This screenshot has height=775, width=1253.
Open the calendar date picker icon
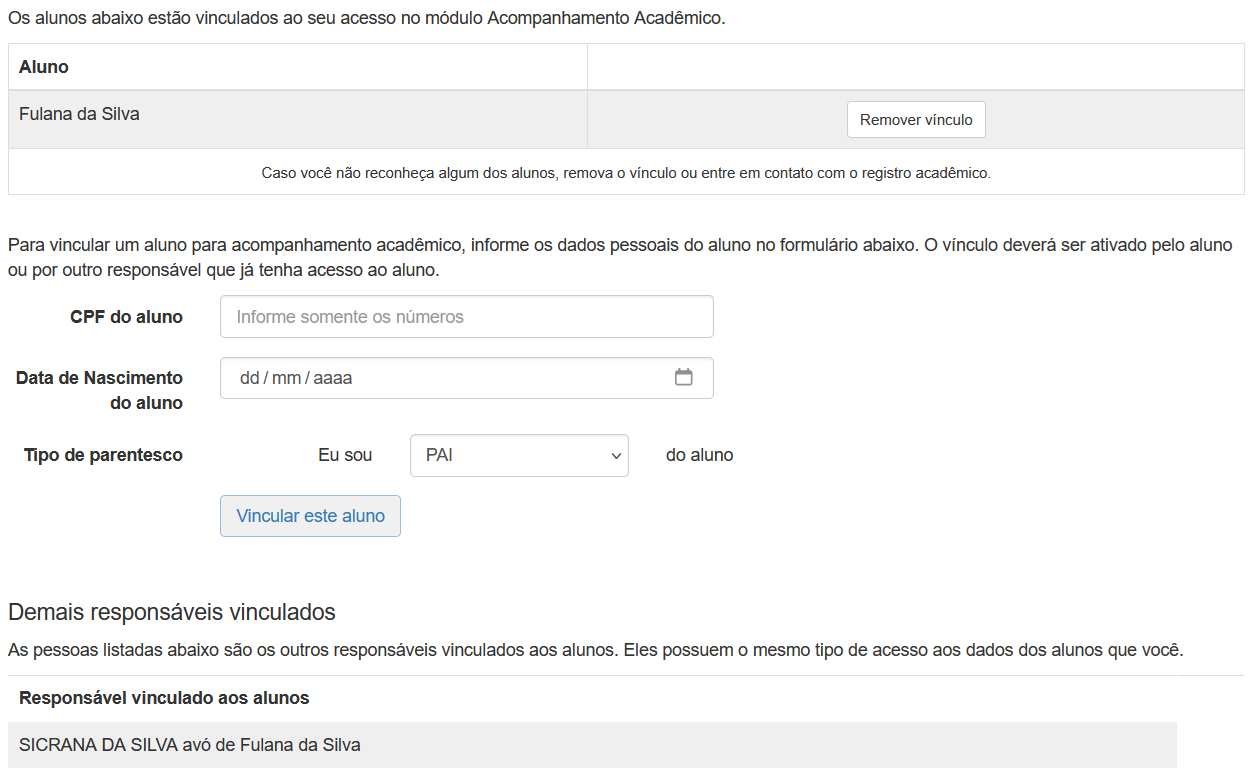[685, 378]
